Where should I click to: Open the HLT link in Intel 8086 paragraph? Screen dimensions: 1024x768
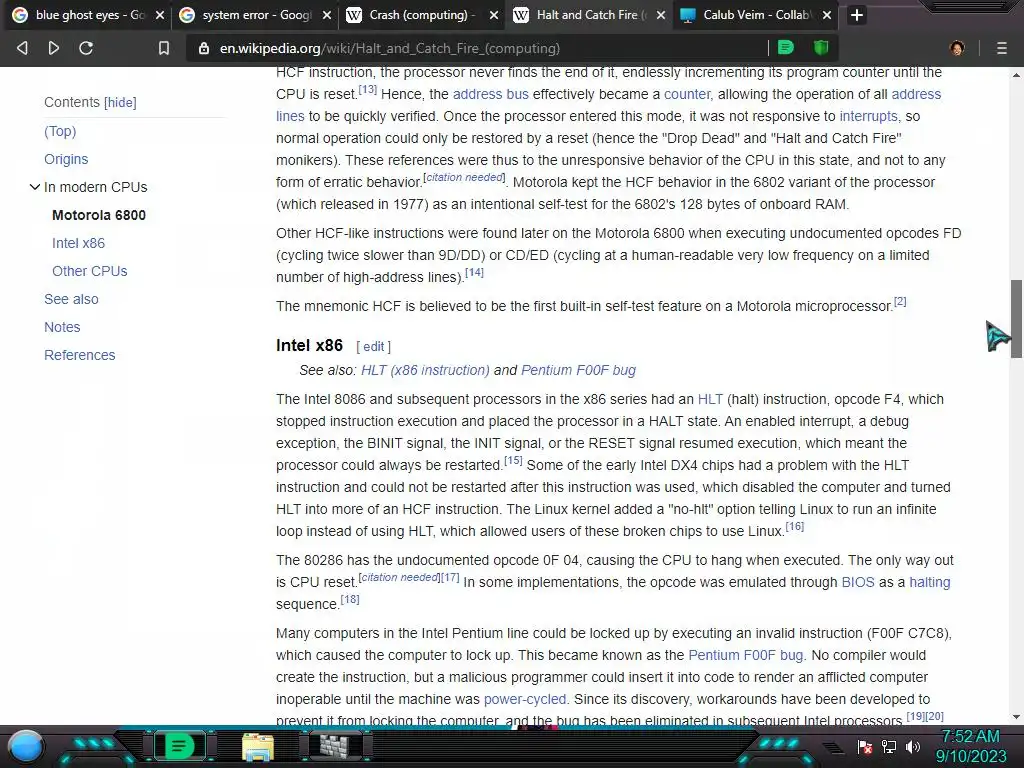(x=710, y=399)
